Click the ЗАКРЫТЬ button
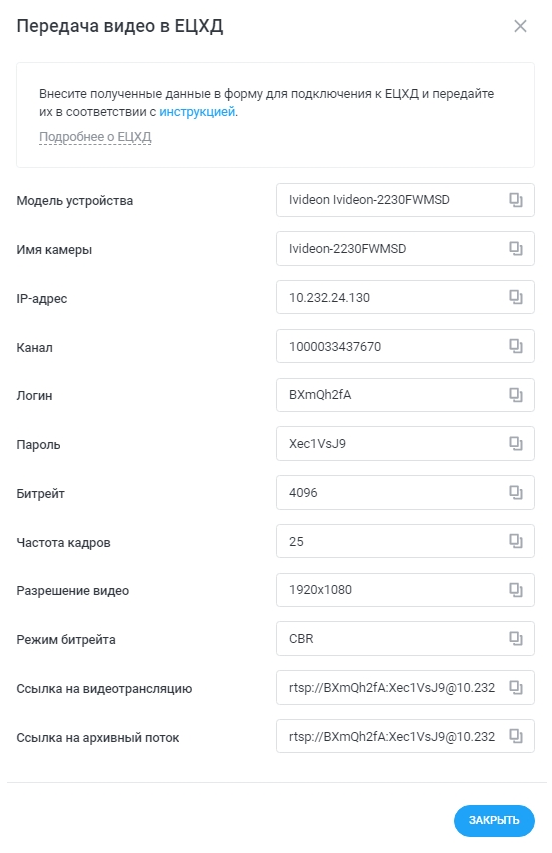This screenshot has height=853, width=552. coord(494,820)
